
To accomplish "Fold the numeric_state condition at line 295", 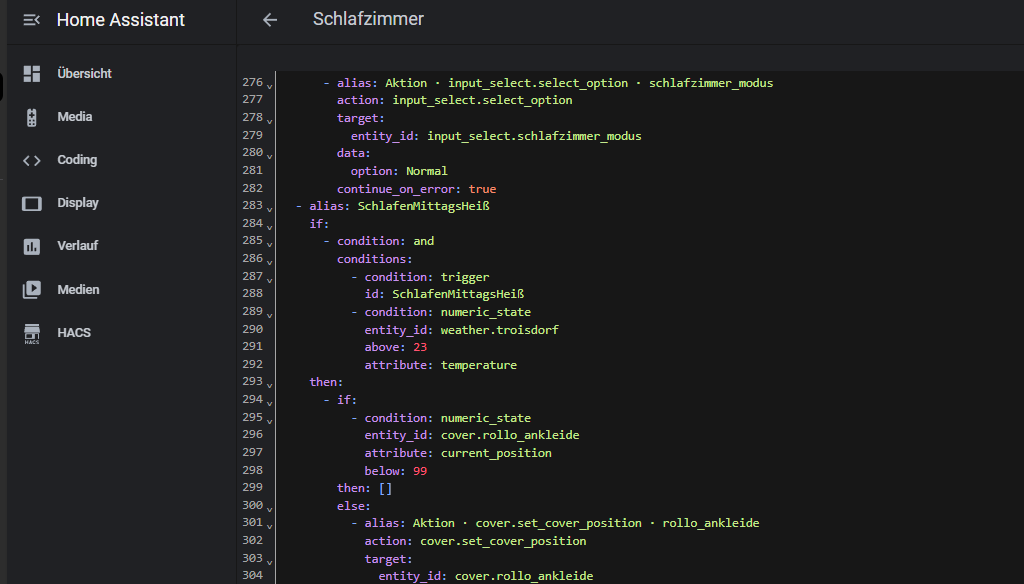I will pos(269,421).
